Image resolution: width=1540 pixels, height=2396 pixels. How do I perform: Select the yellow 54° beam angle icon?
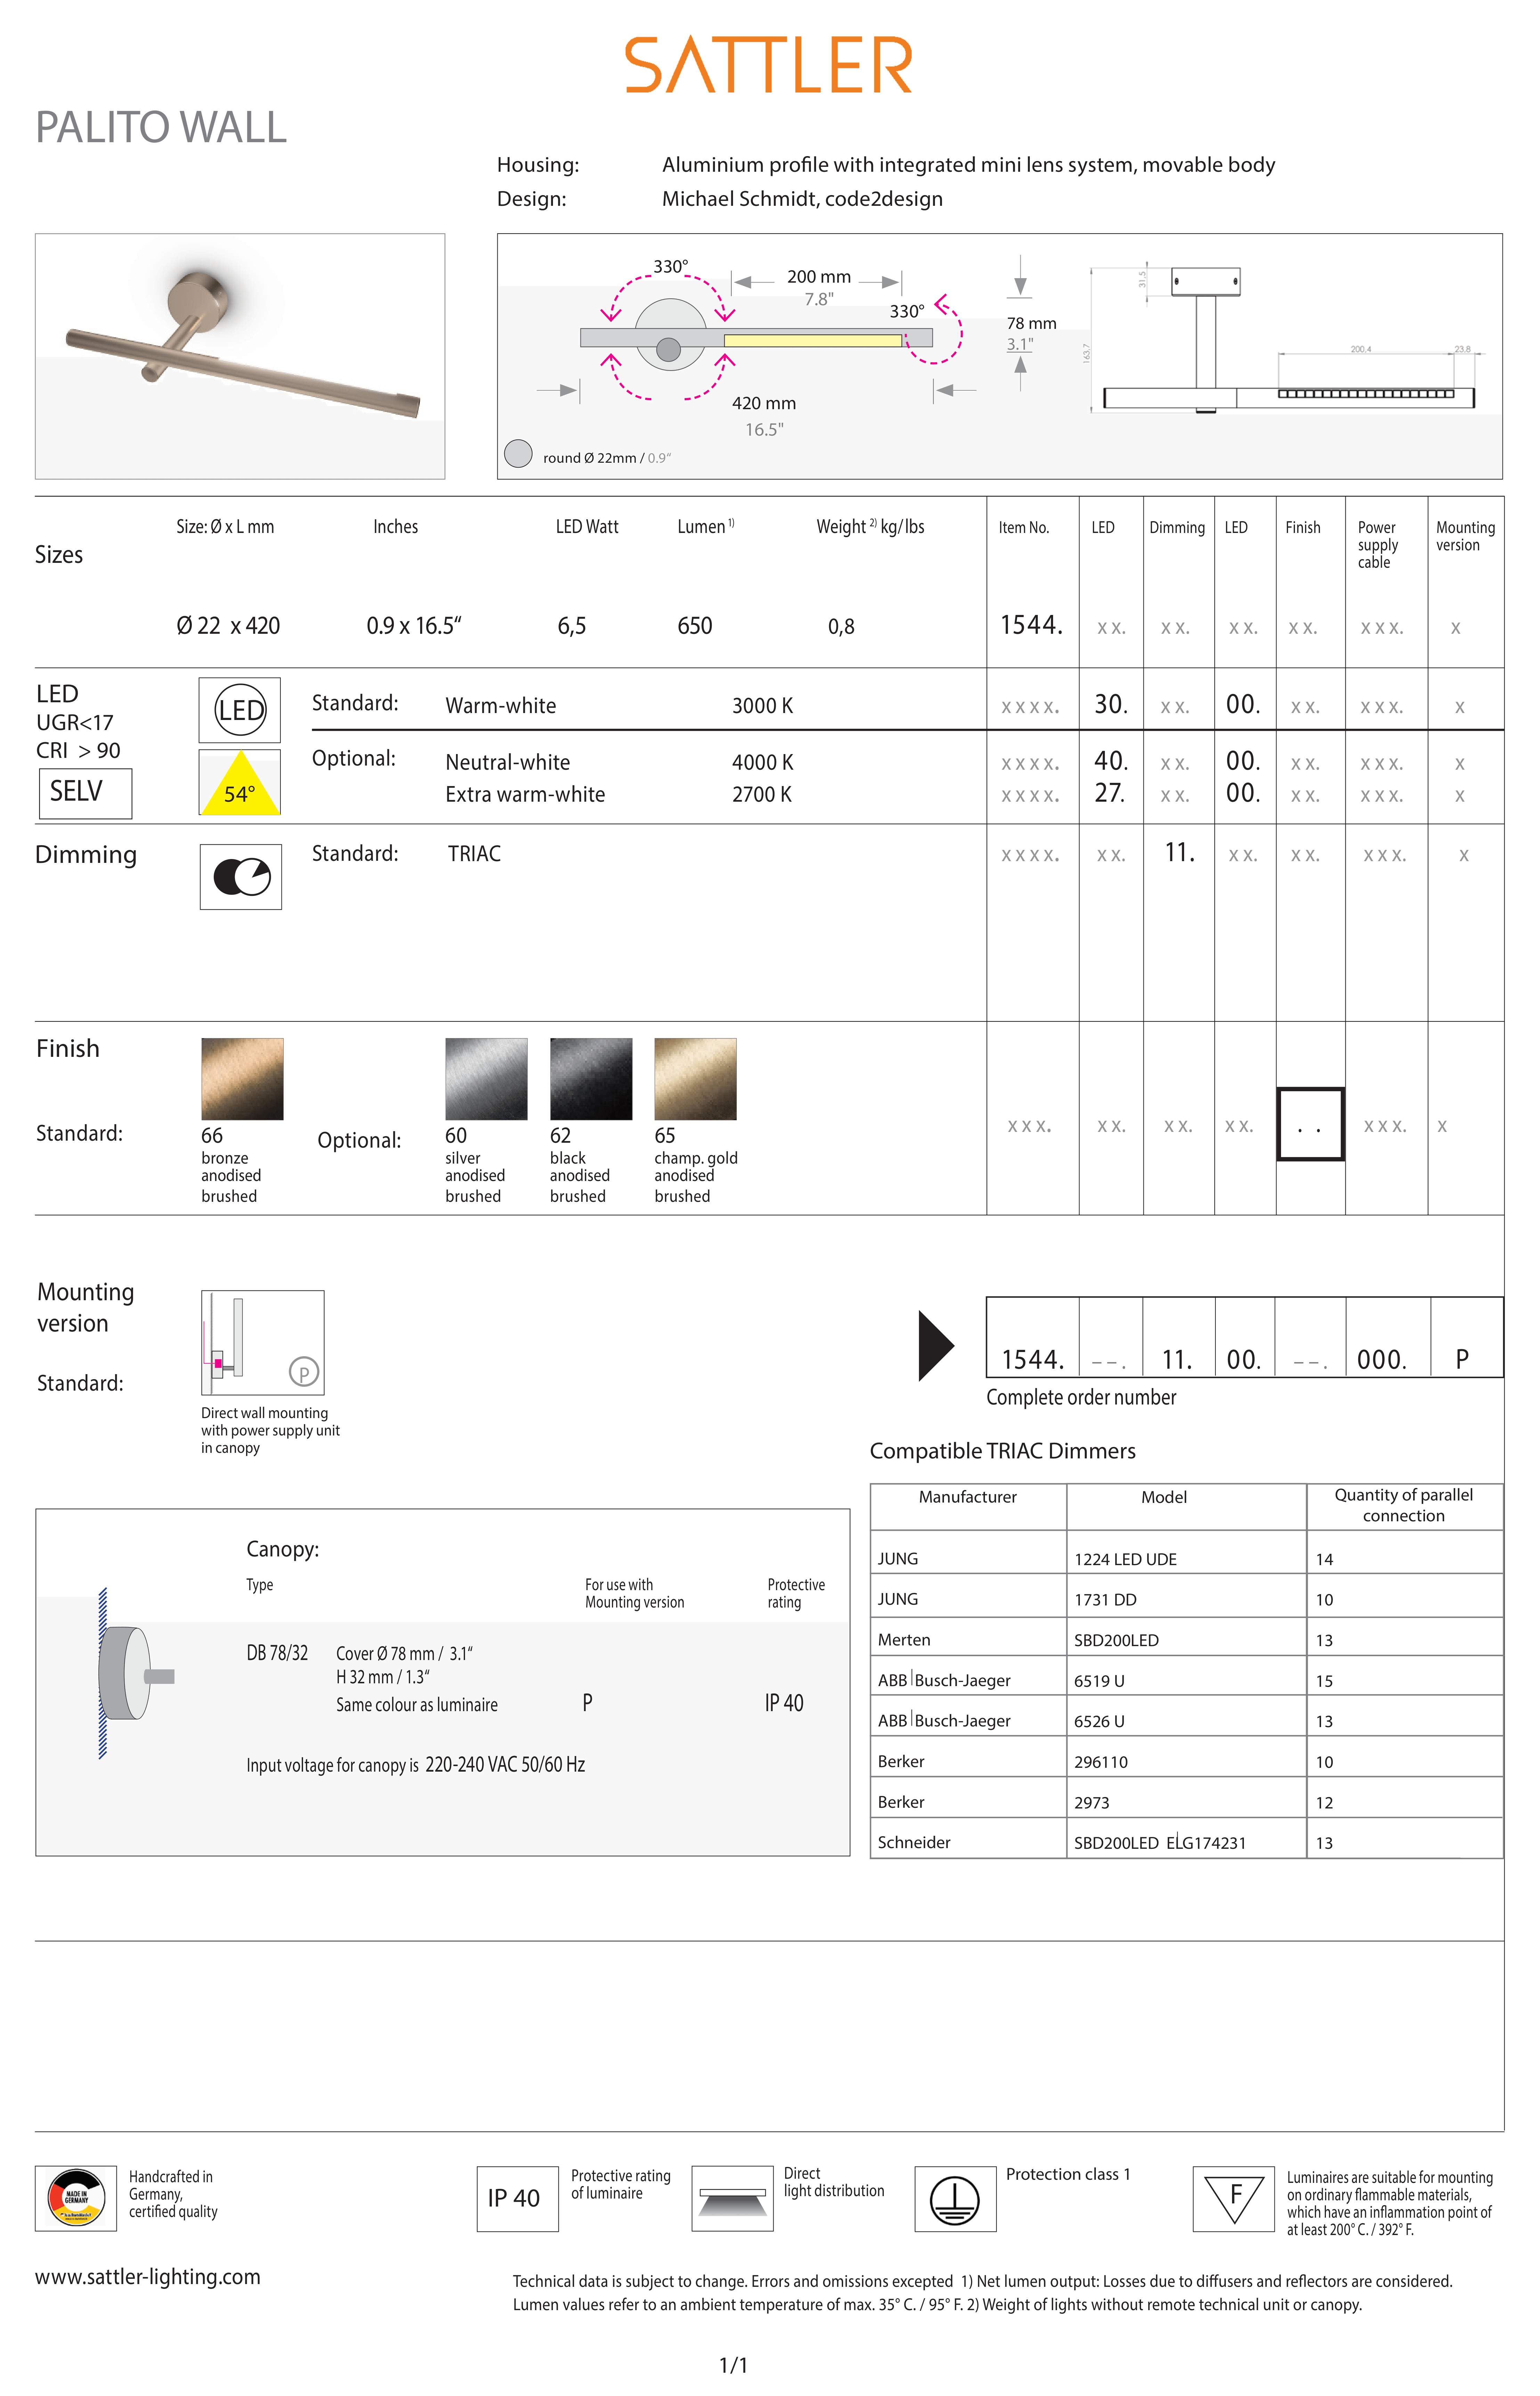[240, 782]
